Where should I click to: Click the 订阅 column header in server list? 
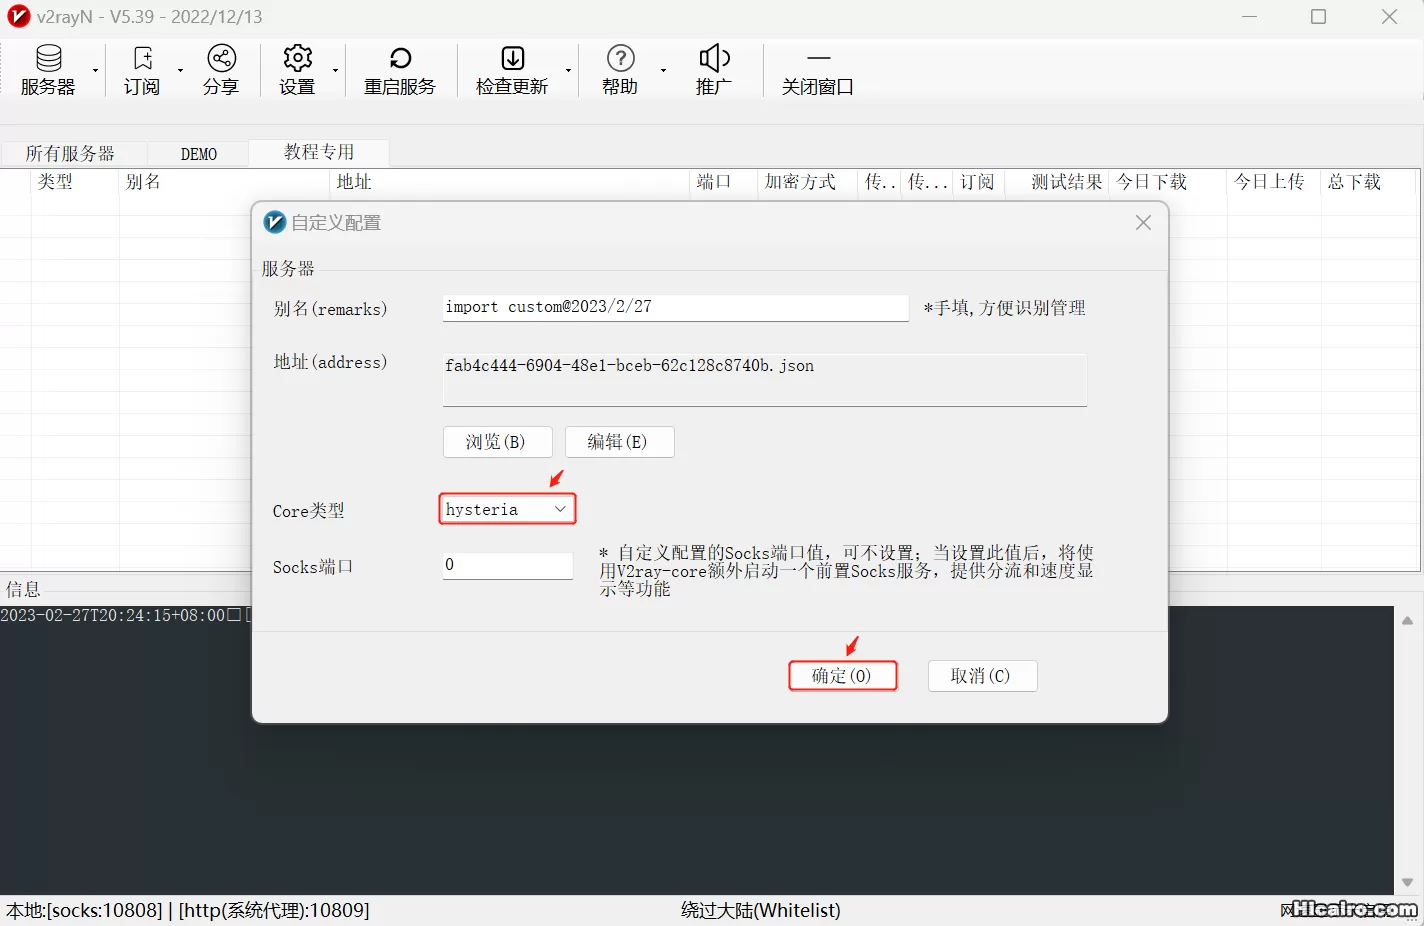tap(977, 182)
